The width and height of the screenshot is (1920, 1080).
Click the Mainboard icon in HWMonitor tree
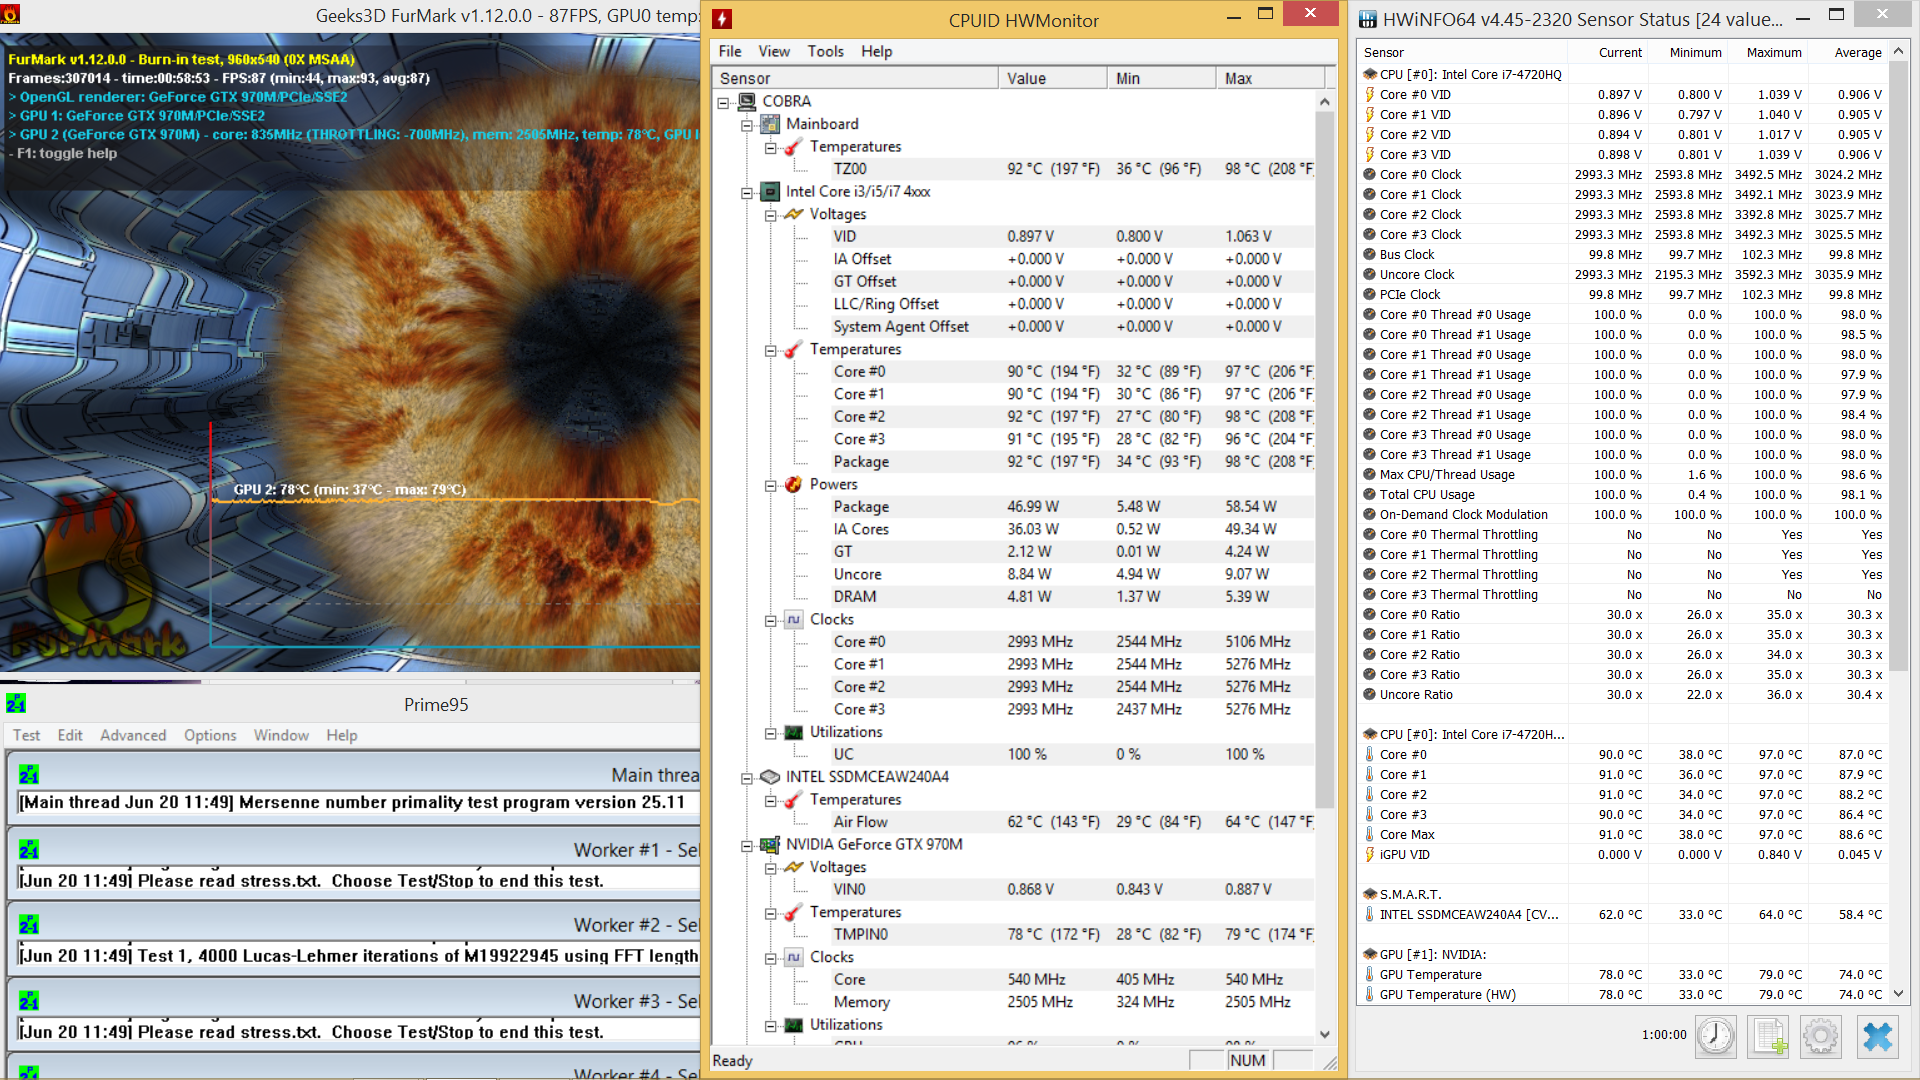[770, 124]
